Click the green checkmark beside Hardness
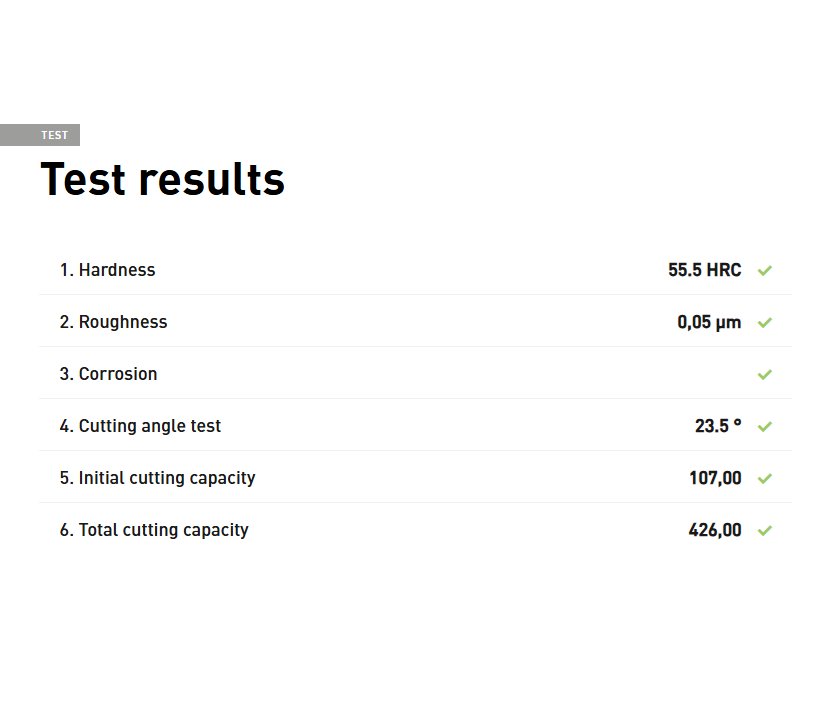Image resolution: width=837 pixels, height=708 pixels. (765, 271)
